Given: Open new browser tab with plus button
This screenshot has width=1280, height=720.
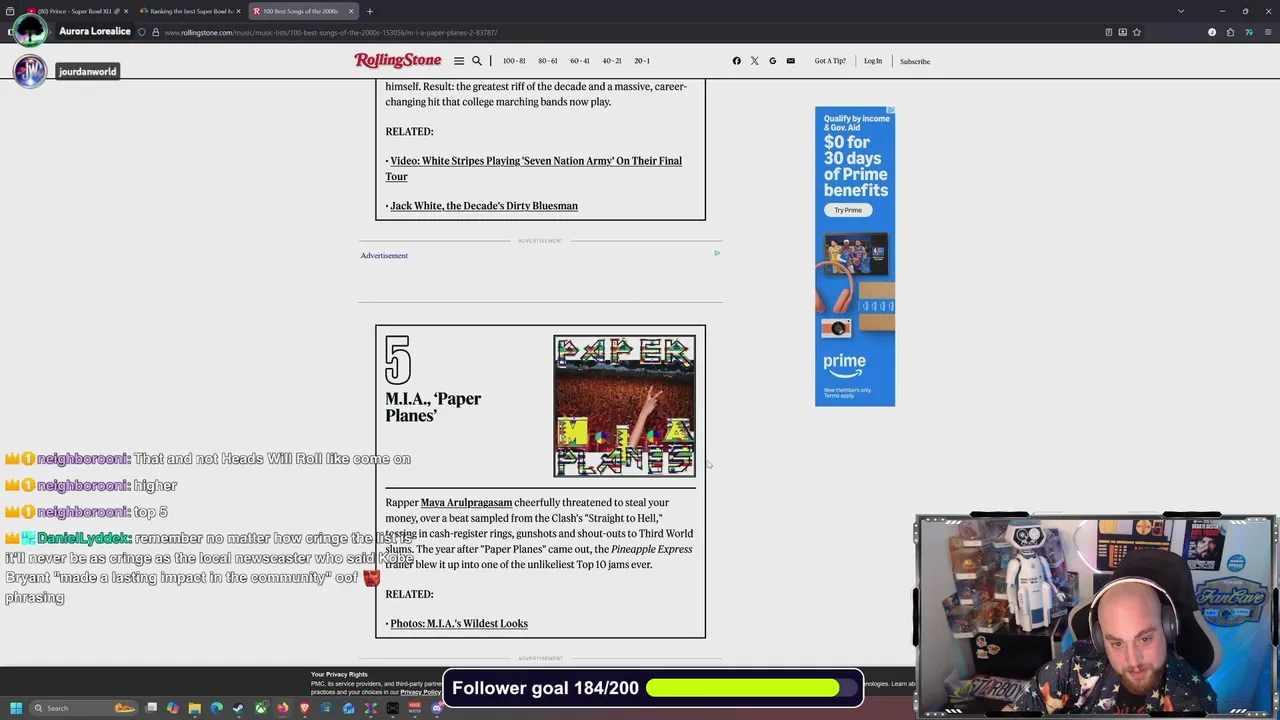Looking at the screenshot, I should tap(369, 11).
